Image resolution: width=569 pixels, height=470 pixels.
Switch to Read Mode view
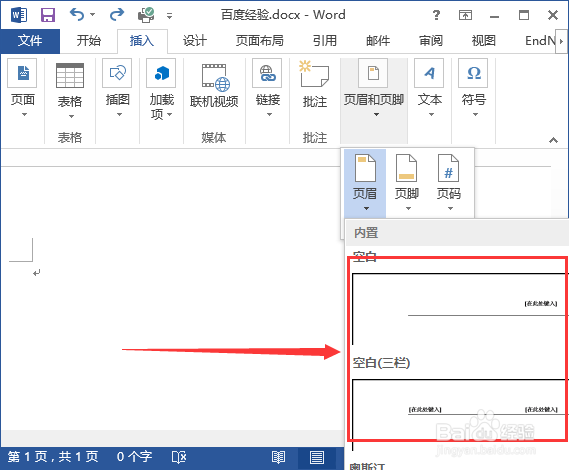(x=278, y=457)
